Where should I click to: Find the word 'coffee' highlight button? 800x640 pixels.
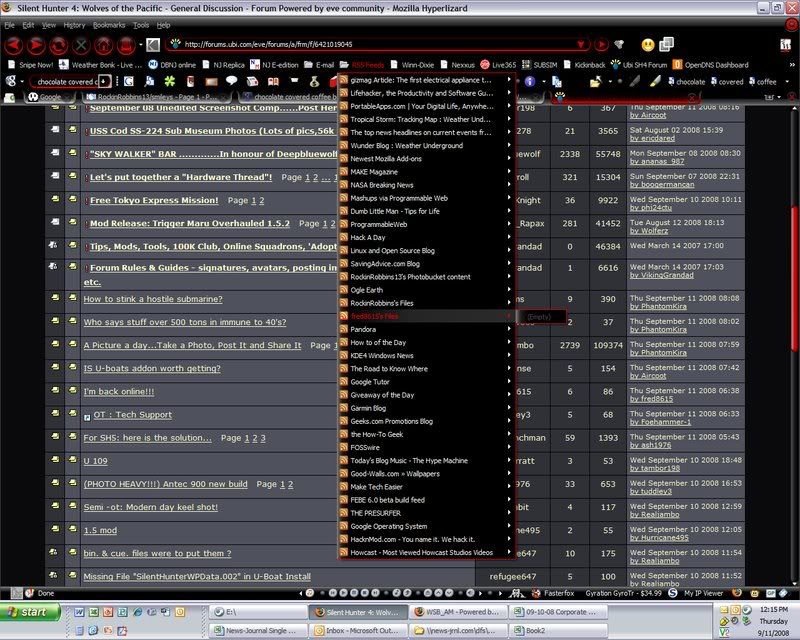[762, 82]
